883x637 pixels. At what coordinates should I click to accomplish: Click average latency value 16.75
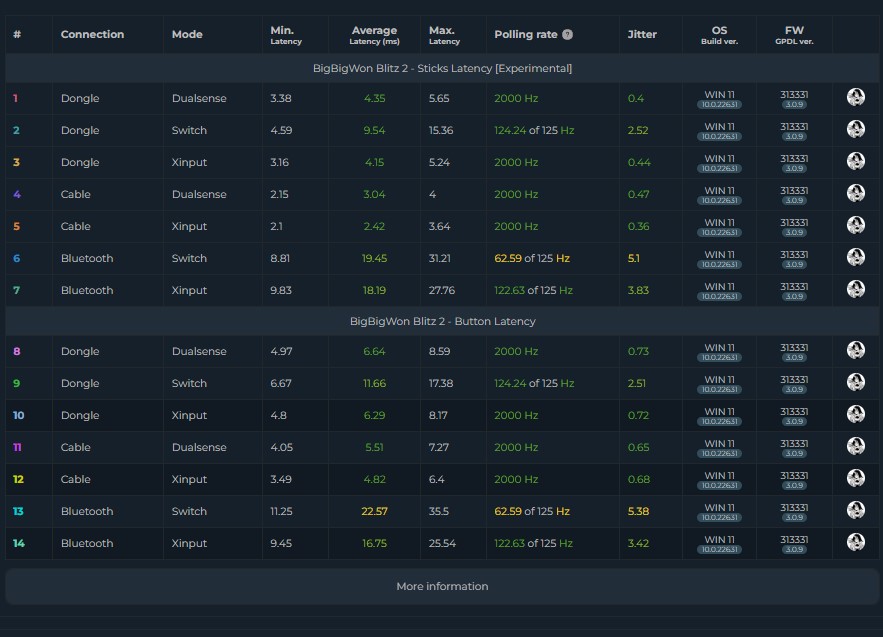[374, 543]
